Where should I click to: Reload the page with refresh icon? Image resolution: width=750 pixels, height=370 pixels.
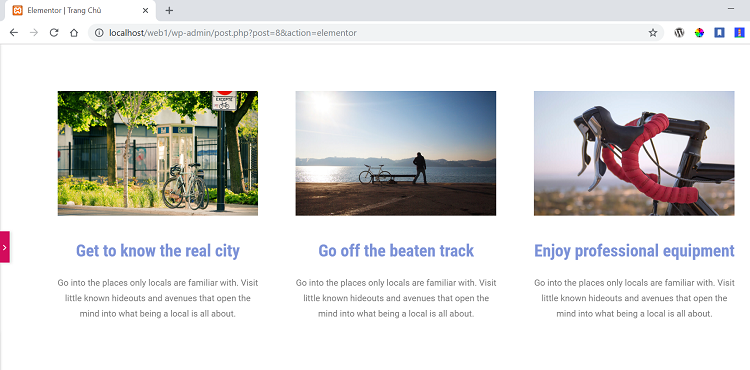click(54, 33)
